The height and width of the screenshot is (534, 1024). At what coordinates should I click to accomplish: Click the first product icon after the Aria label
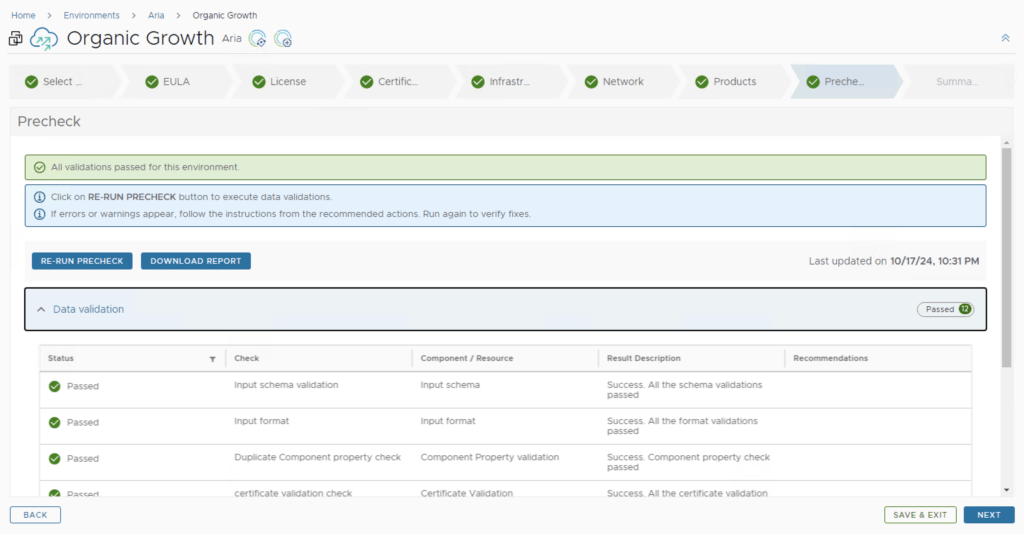tap(258, 39)
